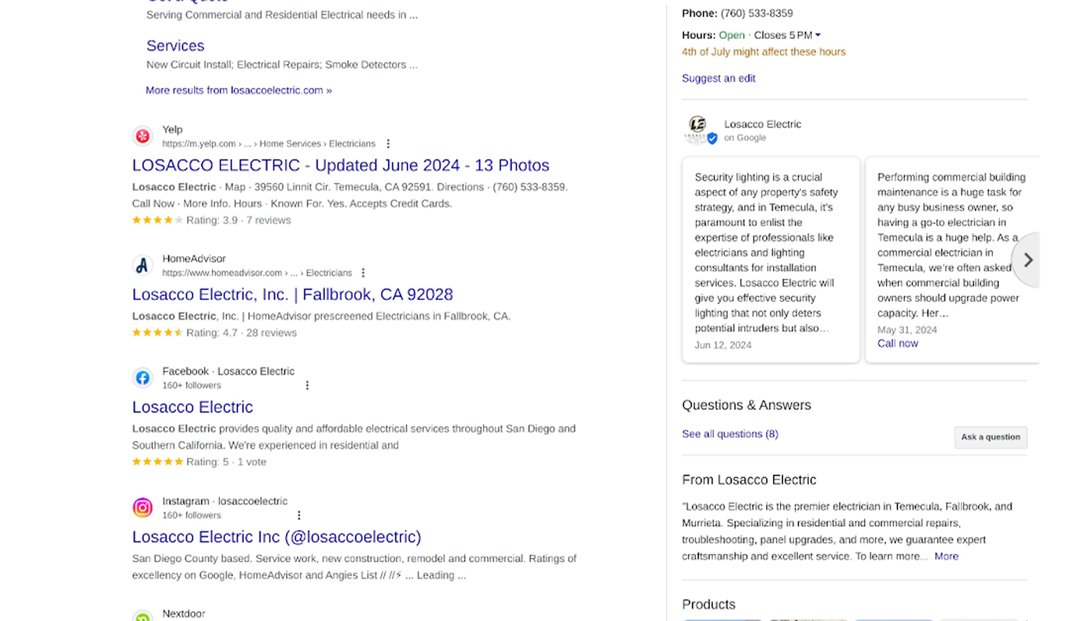Click the Yelp favicon icon
The image size is (1080, 621).
coord(143,136)
